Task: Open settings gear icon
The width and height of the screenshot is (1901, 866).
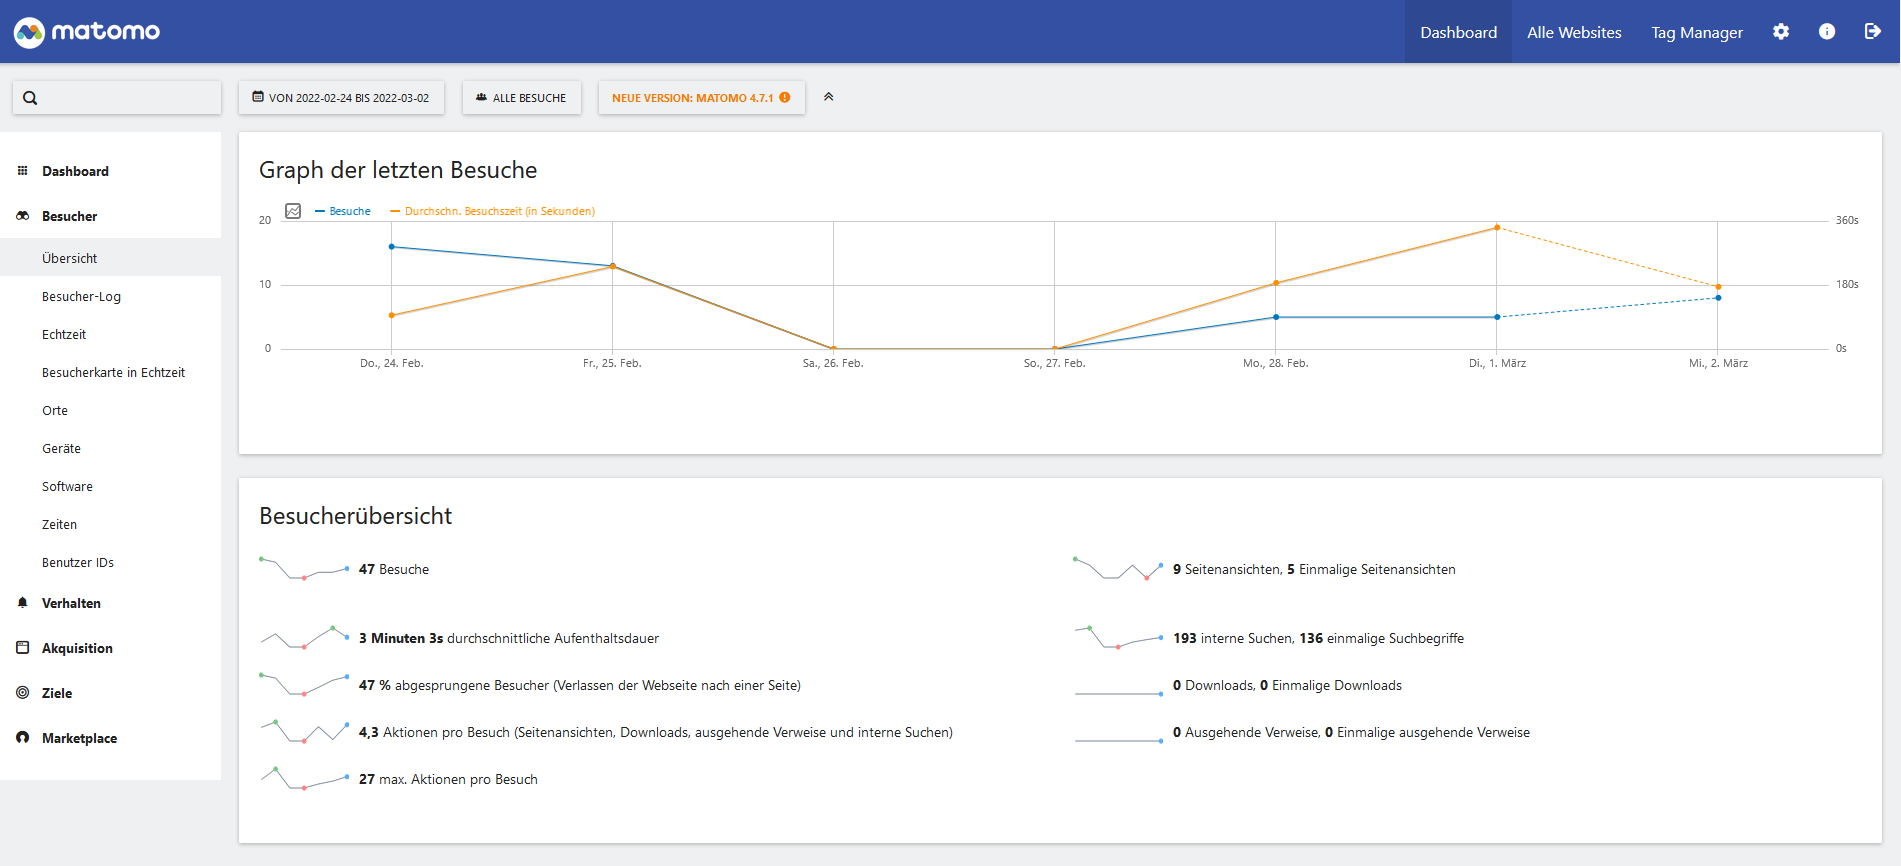Action: coord(1780,32)
